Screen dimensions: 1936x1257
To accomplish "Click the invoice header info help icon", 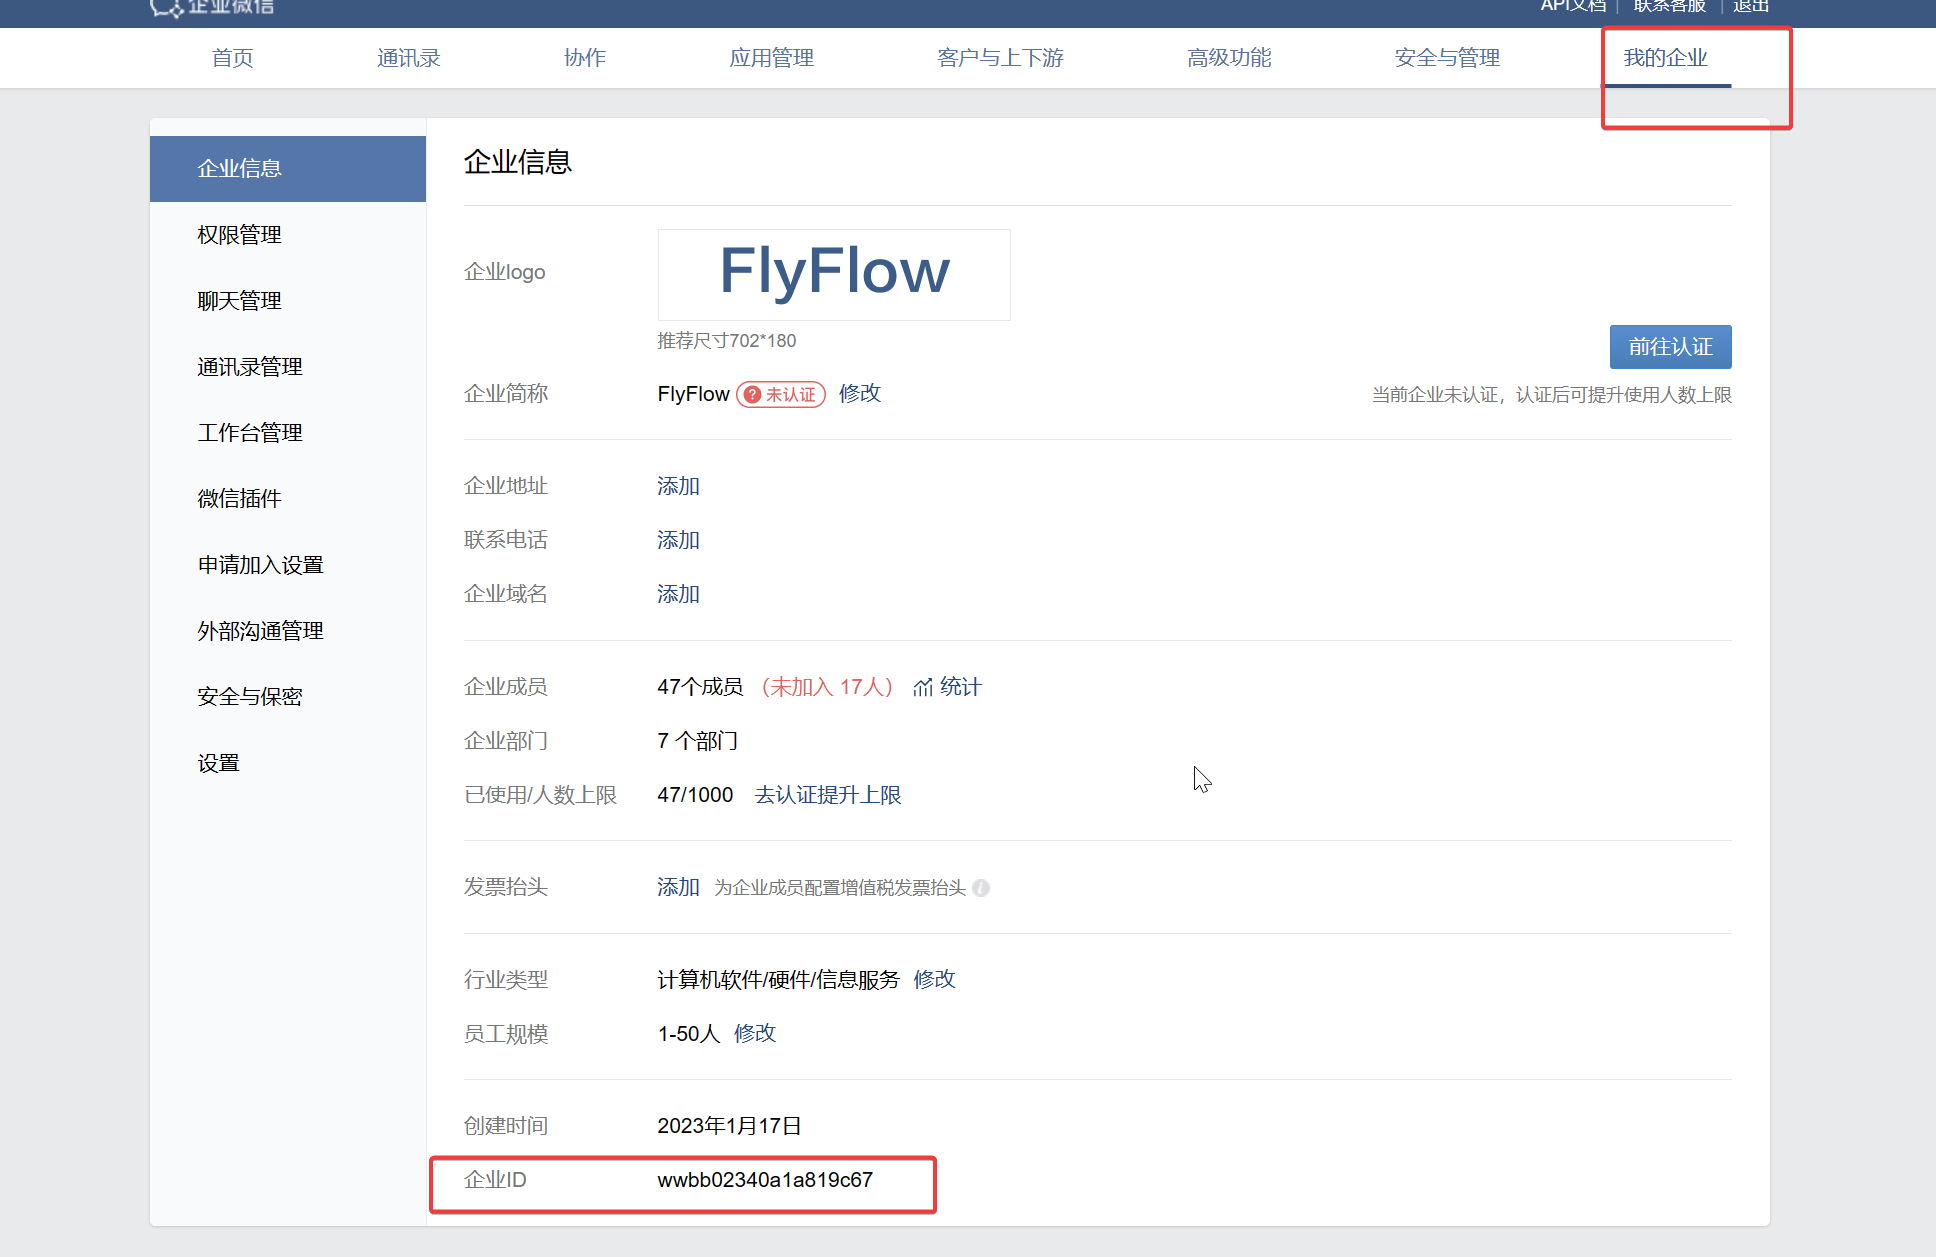I will click(x=981, y=888).
